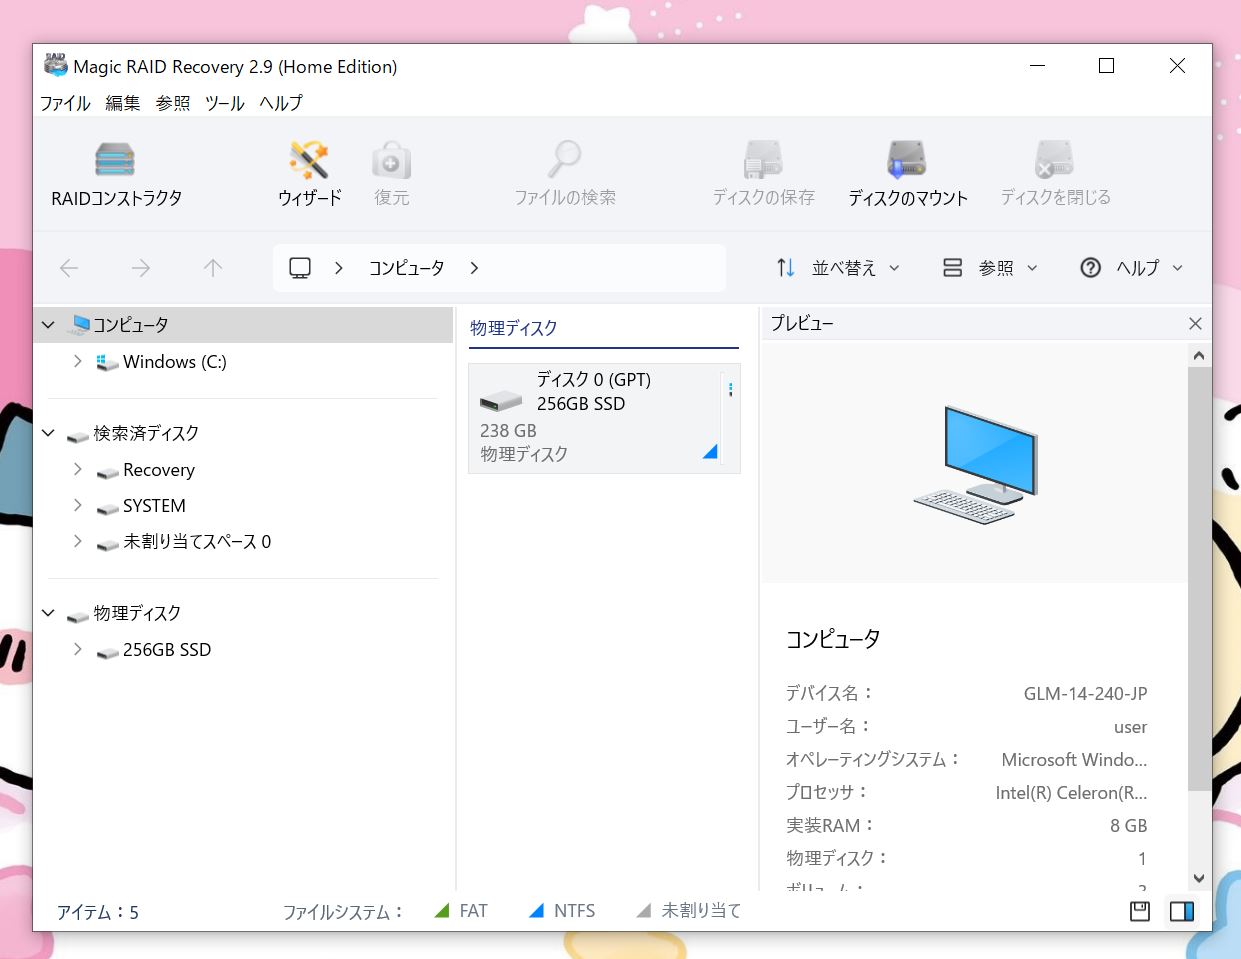The image size is (1241, 959).
Task: Expand the SYSTEM node
Action: tap(77, 506)
